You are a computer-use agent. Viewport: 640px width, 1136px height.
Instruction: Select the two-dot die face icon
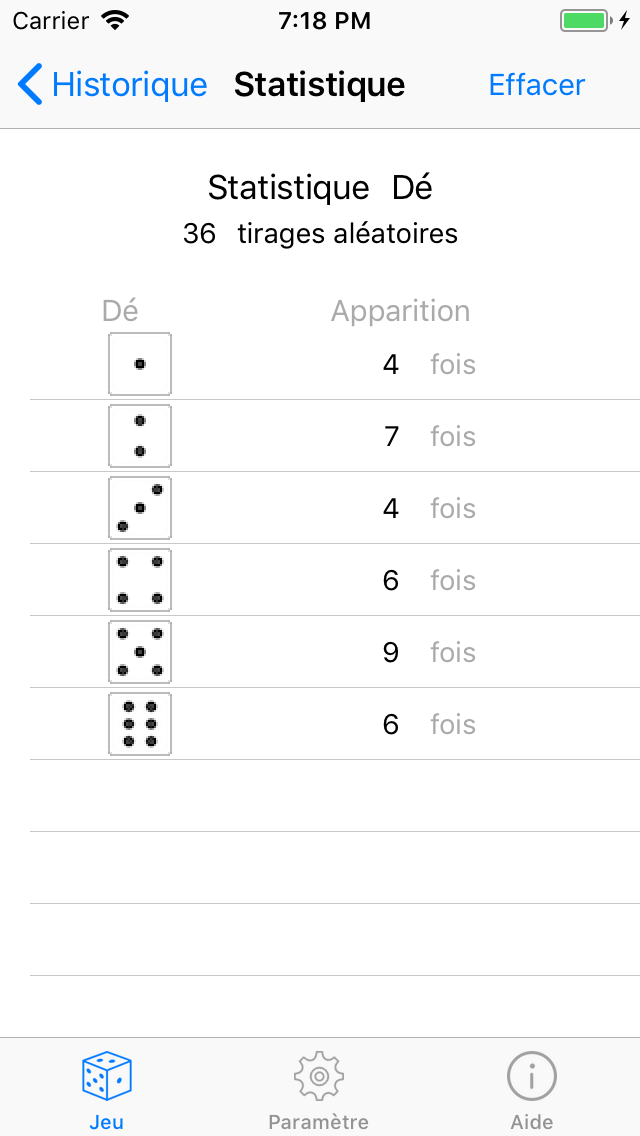(x=140, y=436)
